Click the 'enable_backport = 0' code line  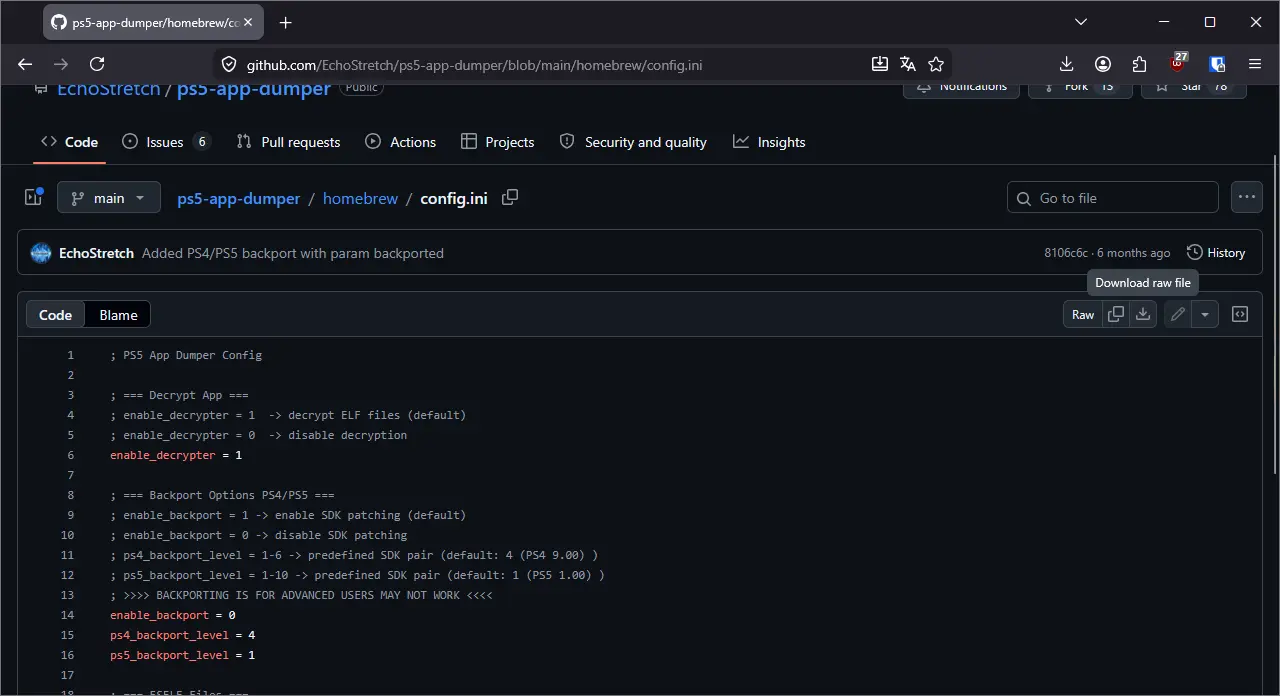point(173,615)
